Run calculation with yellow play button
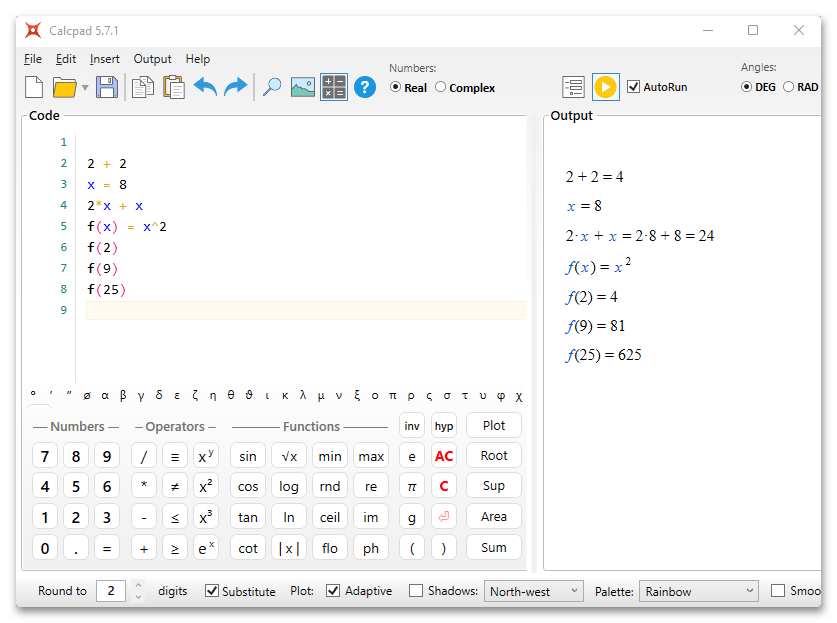837x623 pixels. coord(605,87)
